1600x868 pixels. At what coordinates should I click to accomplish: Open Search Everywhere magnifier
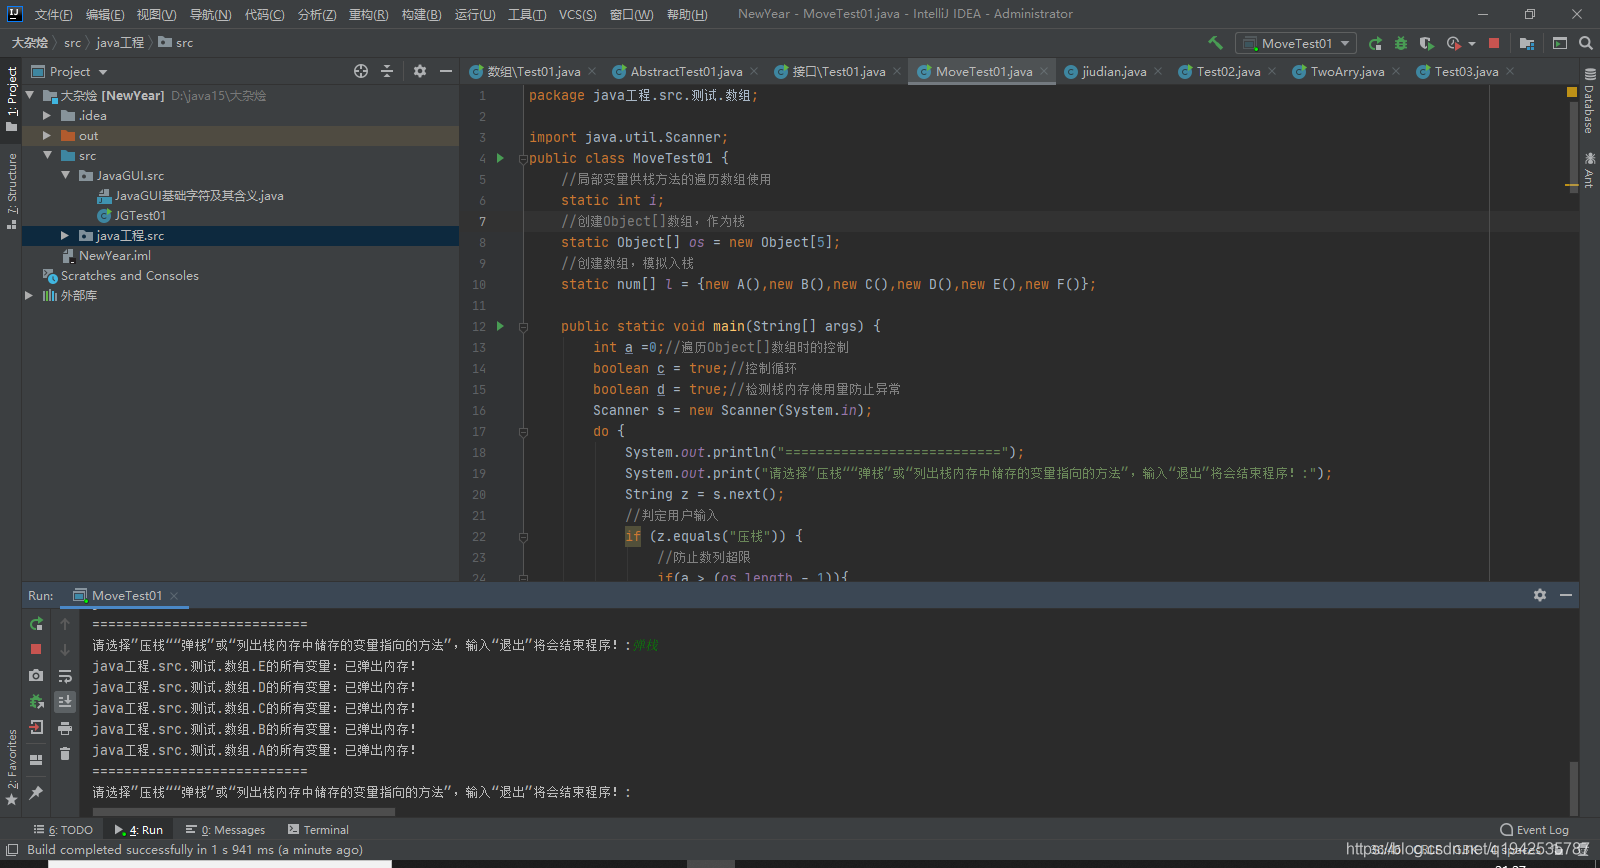[x=1586, y=43]
